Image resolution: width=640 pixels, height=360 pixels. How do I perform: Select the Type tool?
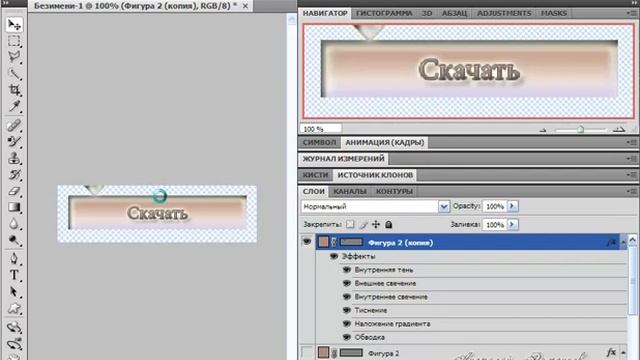[14, 275]
